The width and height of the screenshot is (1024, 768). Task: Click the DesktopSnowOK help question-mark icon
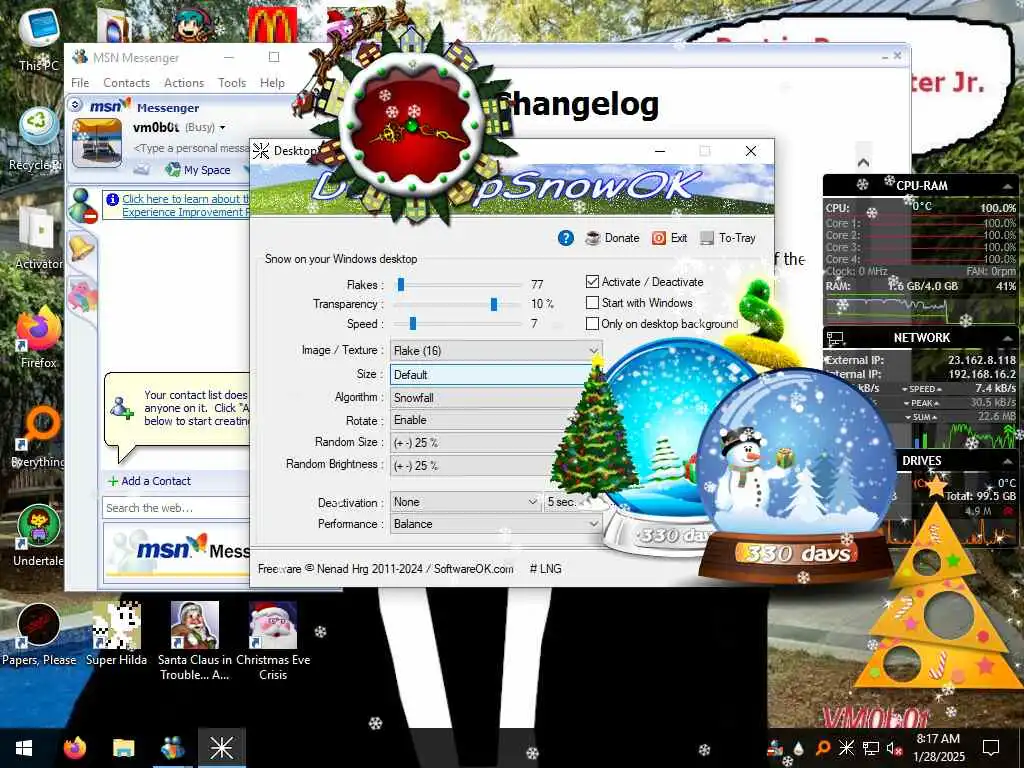tap(566, 238)
